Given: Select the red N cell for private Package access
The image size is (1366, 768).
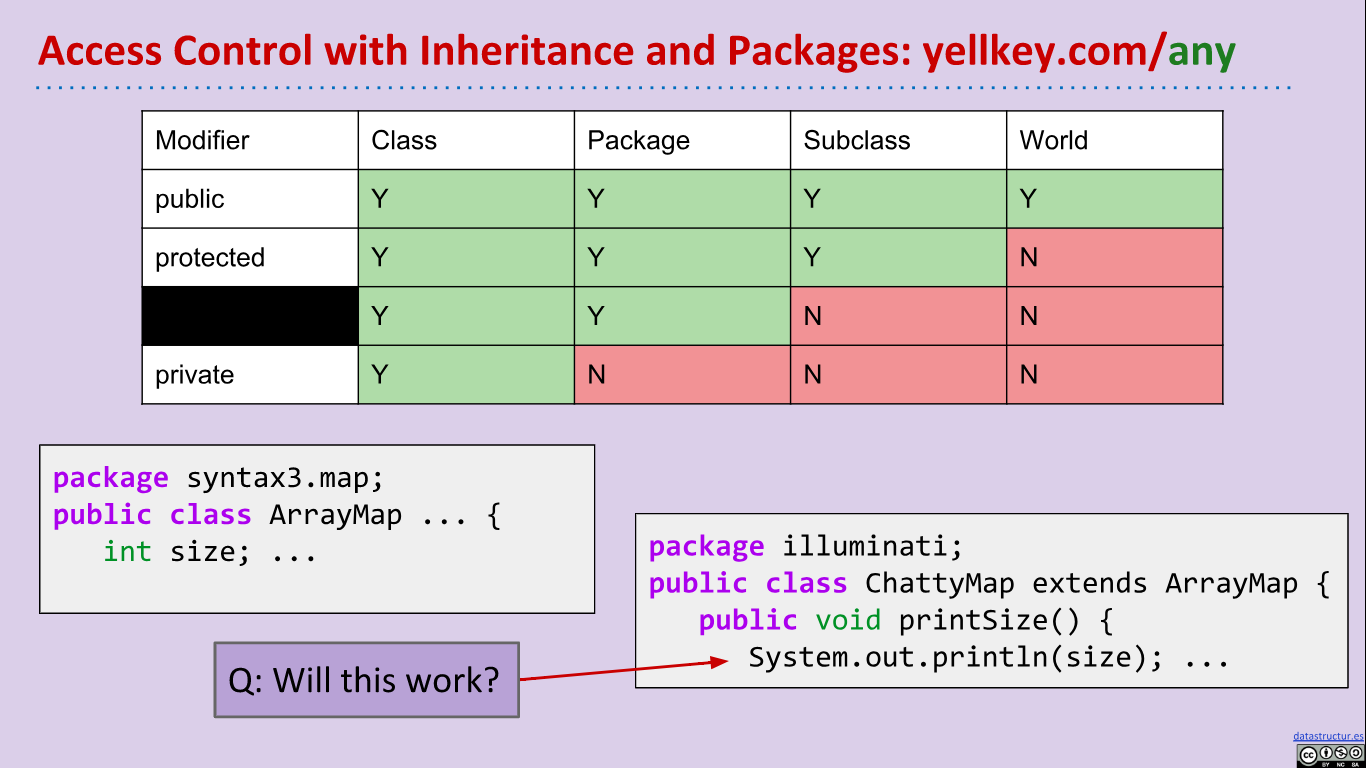Looking at the screenshot, I should coord(682,375).
